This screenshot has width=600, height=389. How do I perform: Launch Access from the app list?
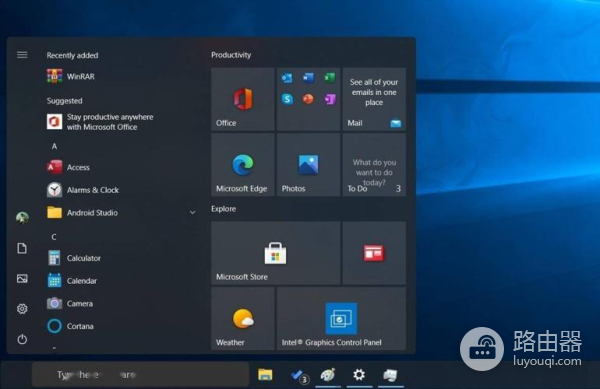(68, 167)
